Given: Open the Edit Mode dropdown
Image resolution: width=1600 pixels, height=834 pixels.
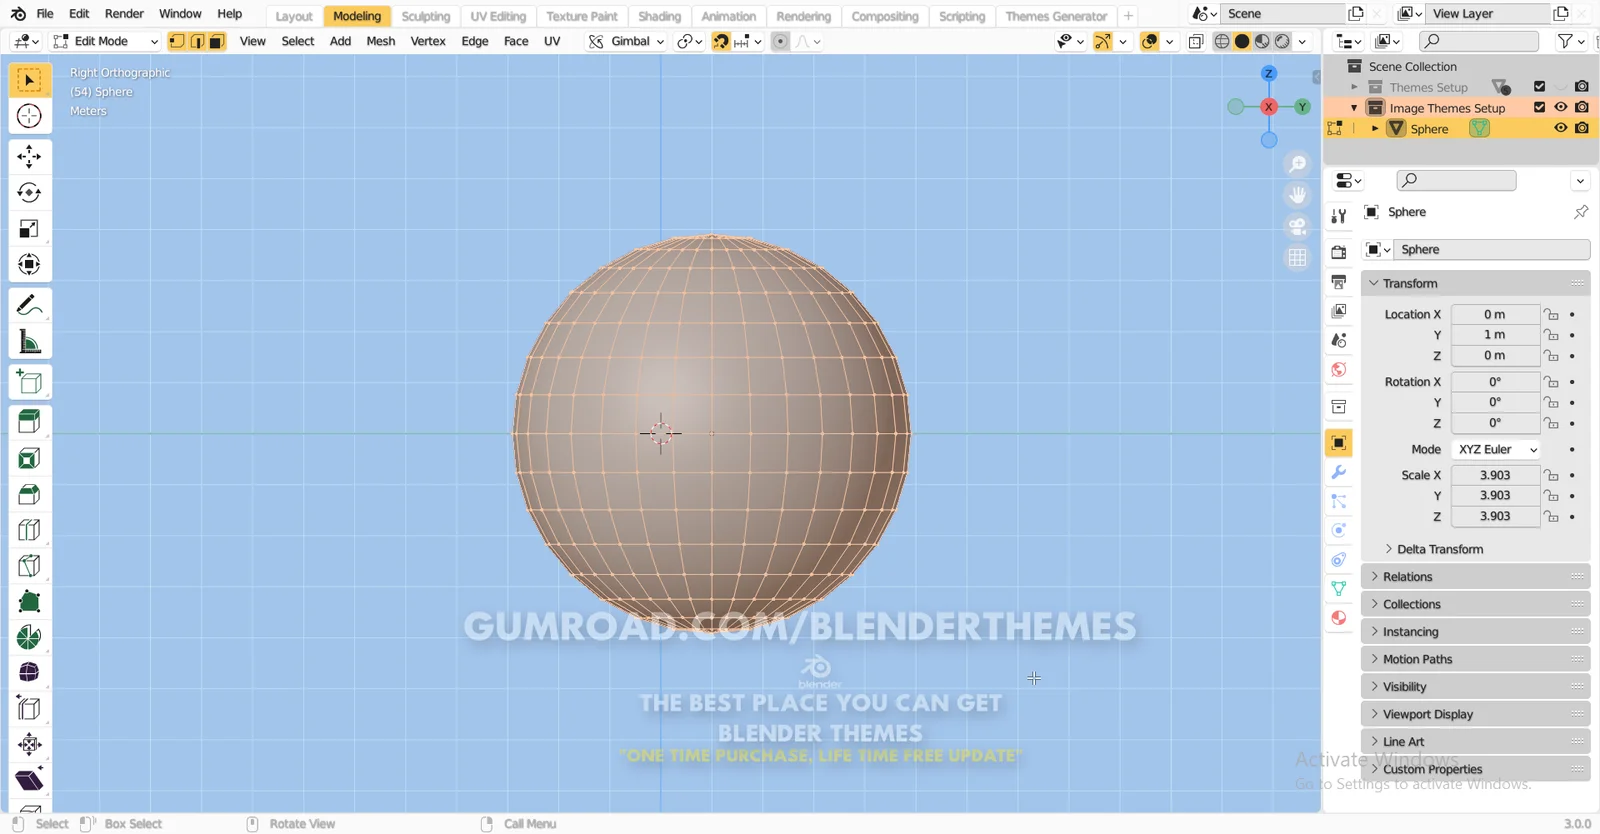Looking at the screenshot, I should tap(105, 41).
